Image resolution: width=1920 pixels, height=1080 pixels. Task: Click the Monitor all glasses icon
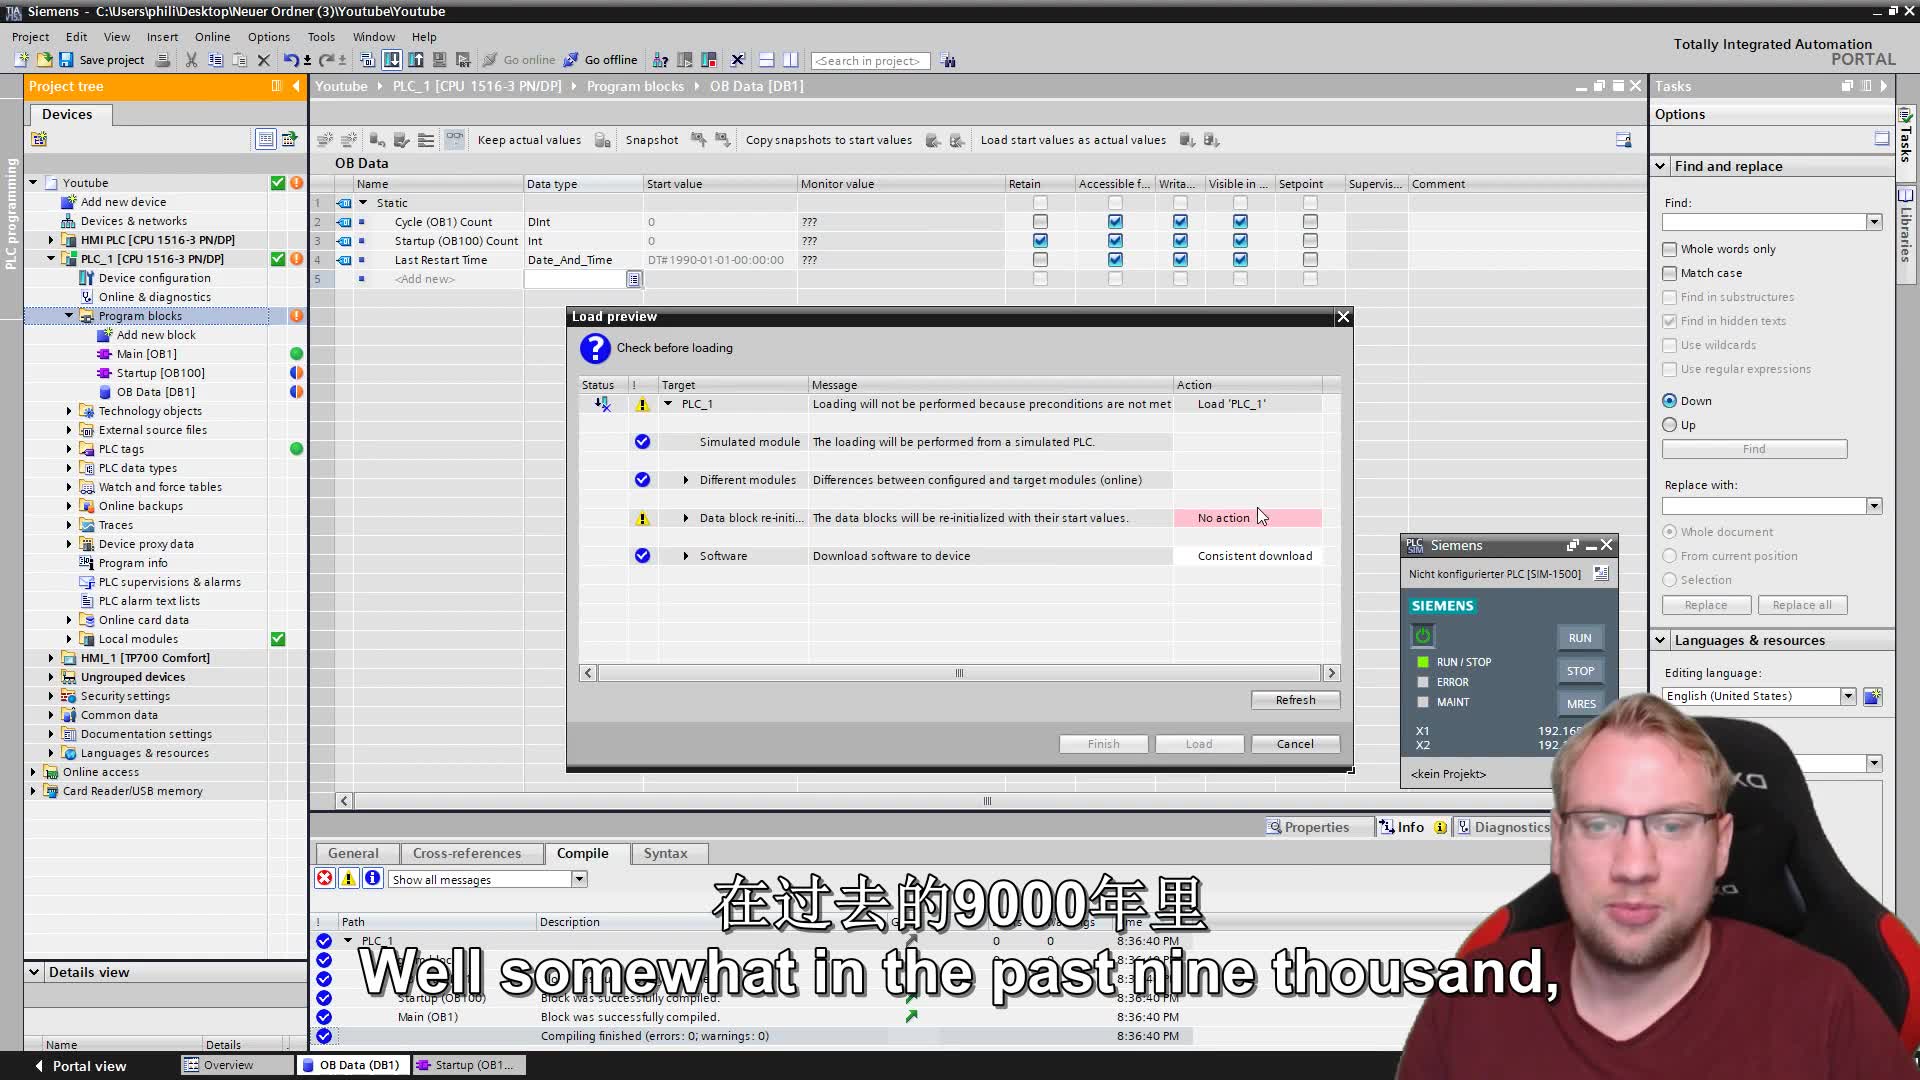455,140
